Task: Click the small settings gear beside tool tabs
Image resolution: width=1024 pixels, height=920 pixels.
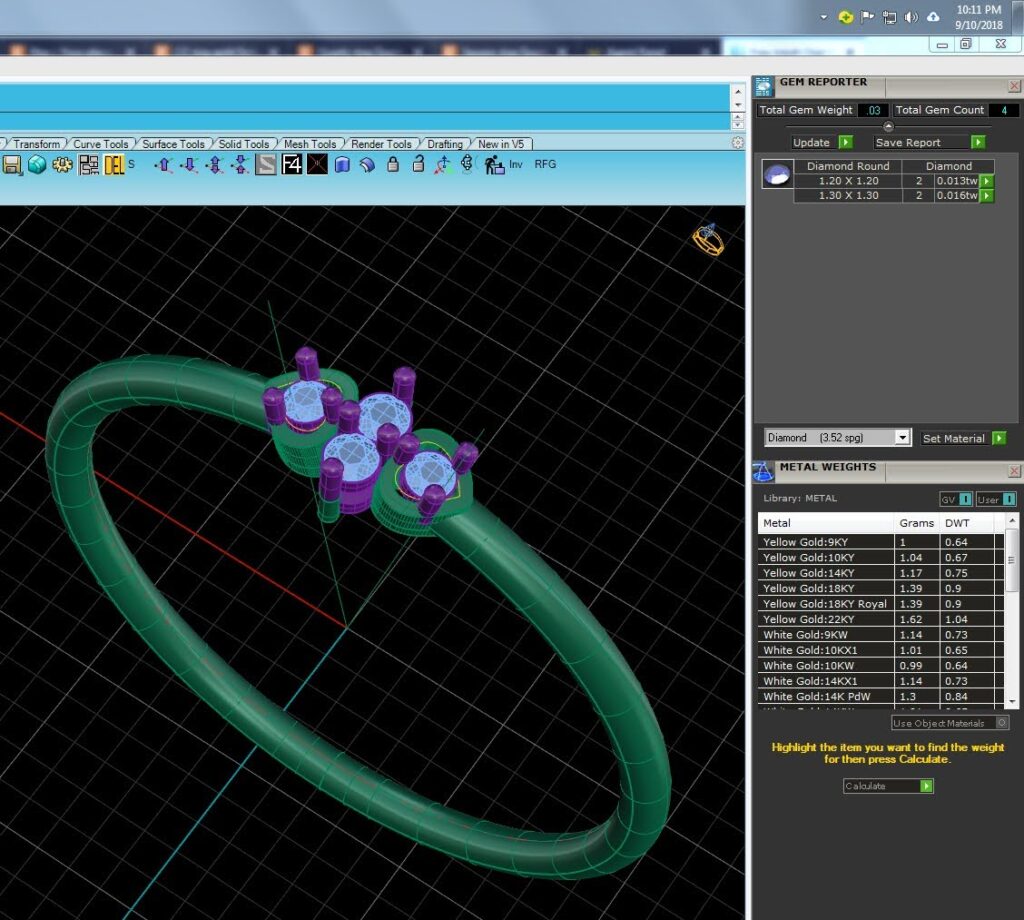Action: click(737, 142)
